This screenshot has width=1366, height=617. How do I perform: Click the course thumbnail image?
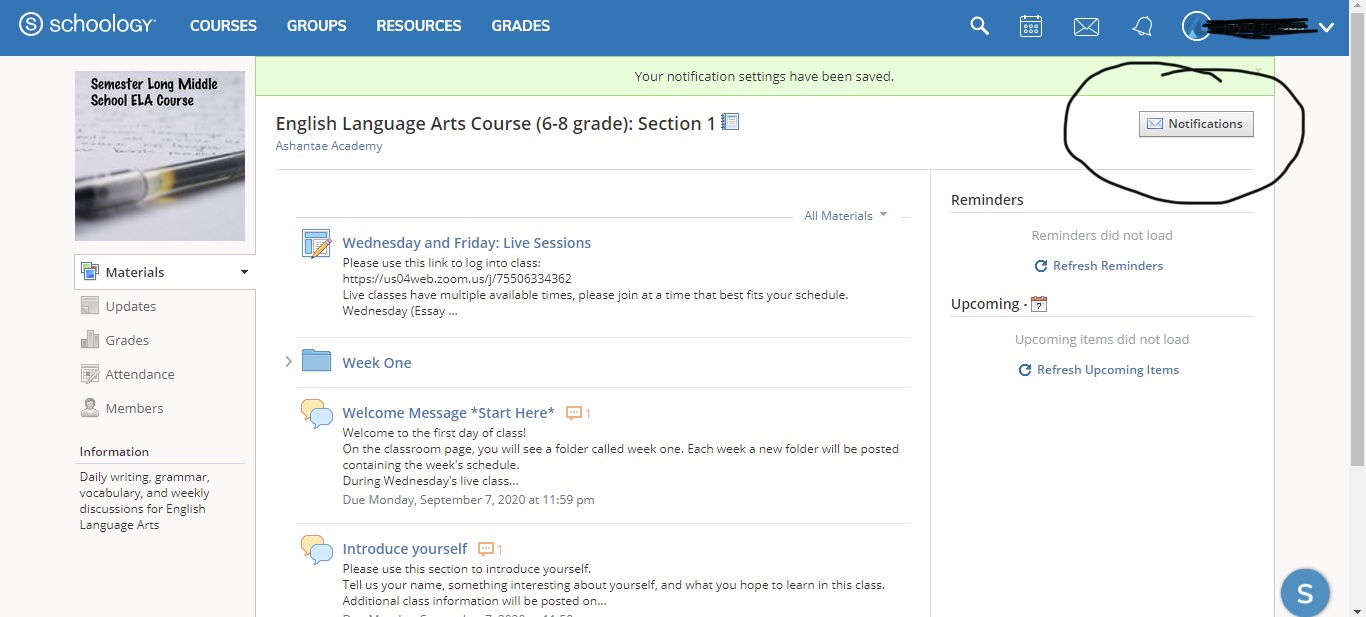[x=160, y=156]
